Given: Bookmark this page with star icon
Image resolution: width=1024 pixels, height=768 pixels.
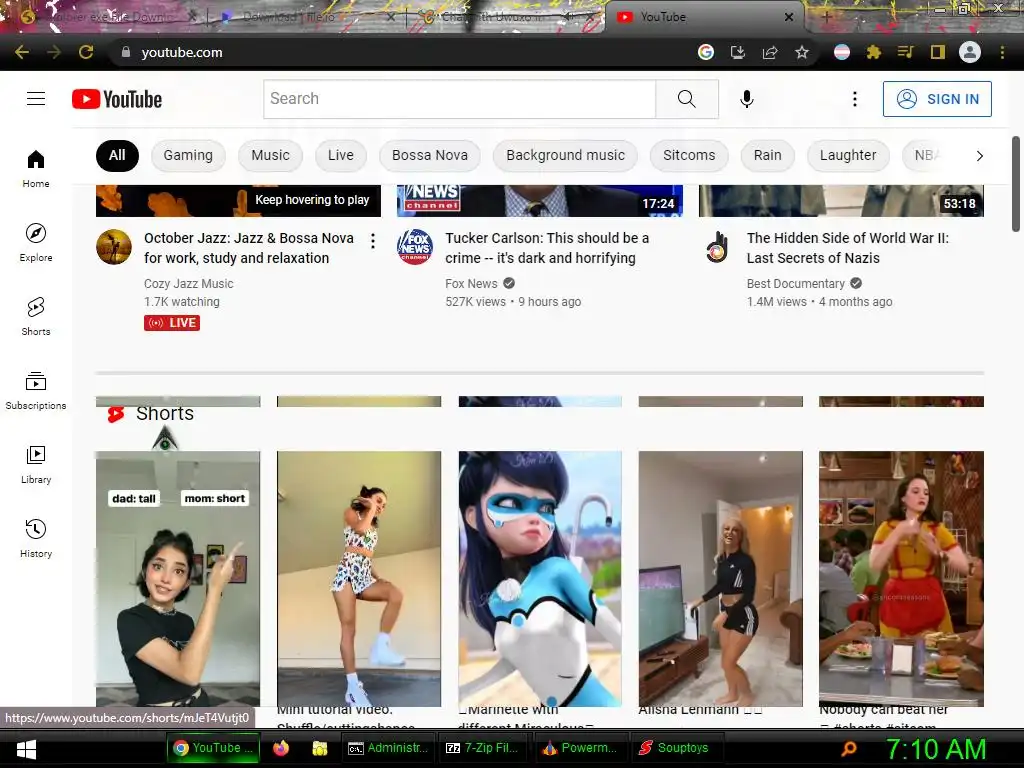Looking at the screenshot, I should (x=802, y=52).
